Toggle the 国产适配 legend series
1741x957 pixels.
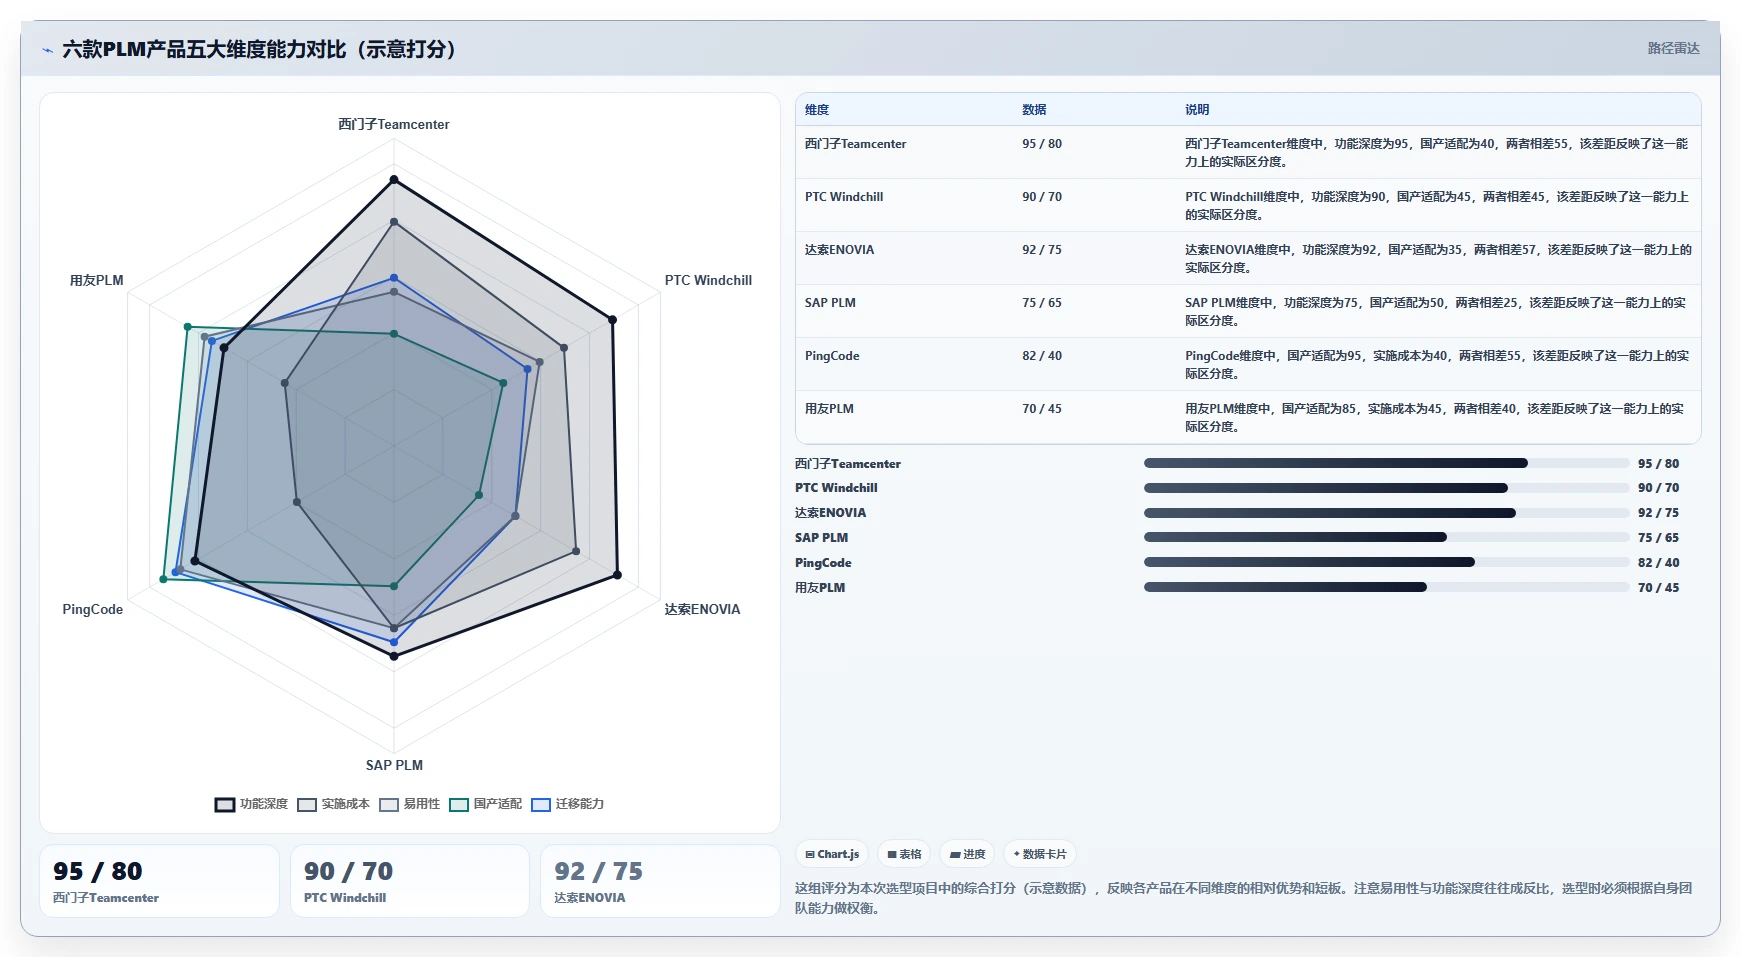tap(485, 804)
